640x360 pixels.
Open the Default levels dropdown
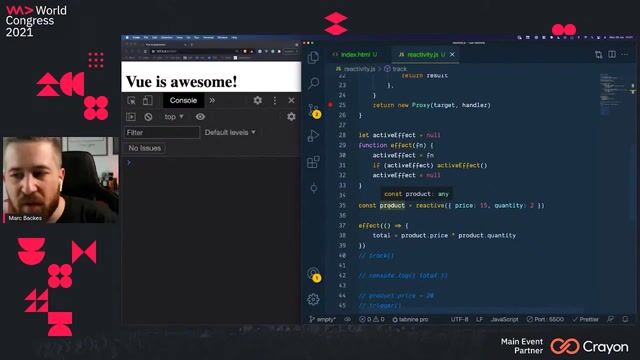coord(230,132)
